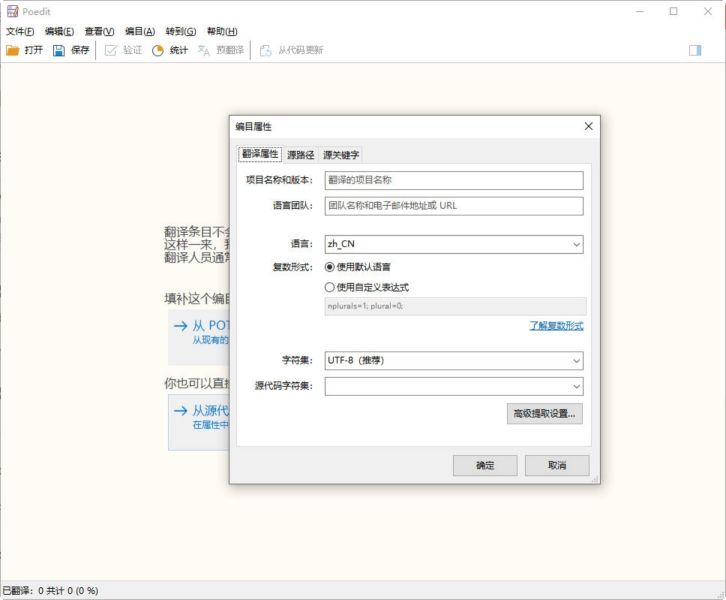Switch to the 源关键字 tab
Viewport: 726px width, 600px height.
[x=341, y=155]
